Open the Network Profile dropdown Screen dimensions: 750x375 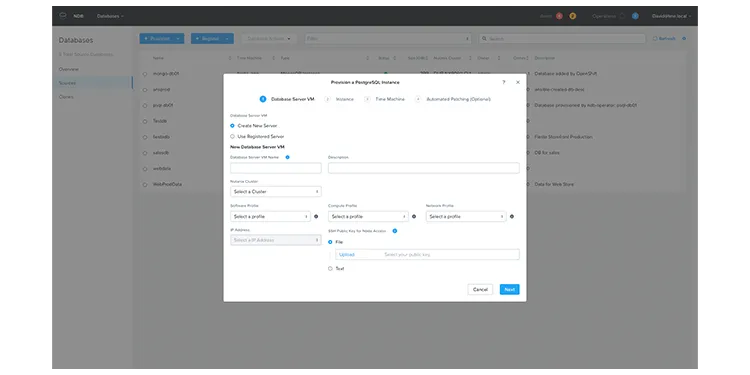point(466,217)
